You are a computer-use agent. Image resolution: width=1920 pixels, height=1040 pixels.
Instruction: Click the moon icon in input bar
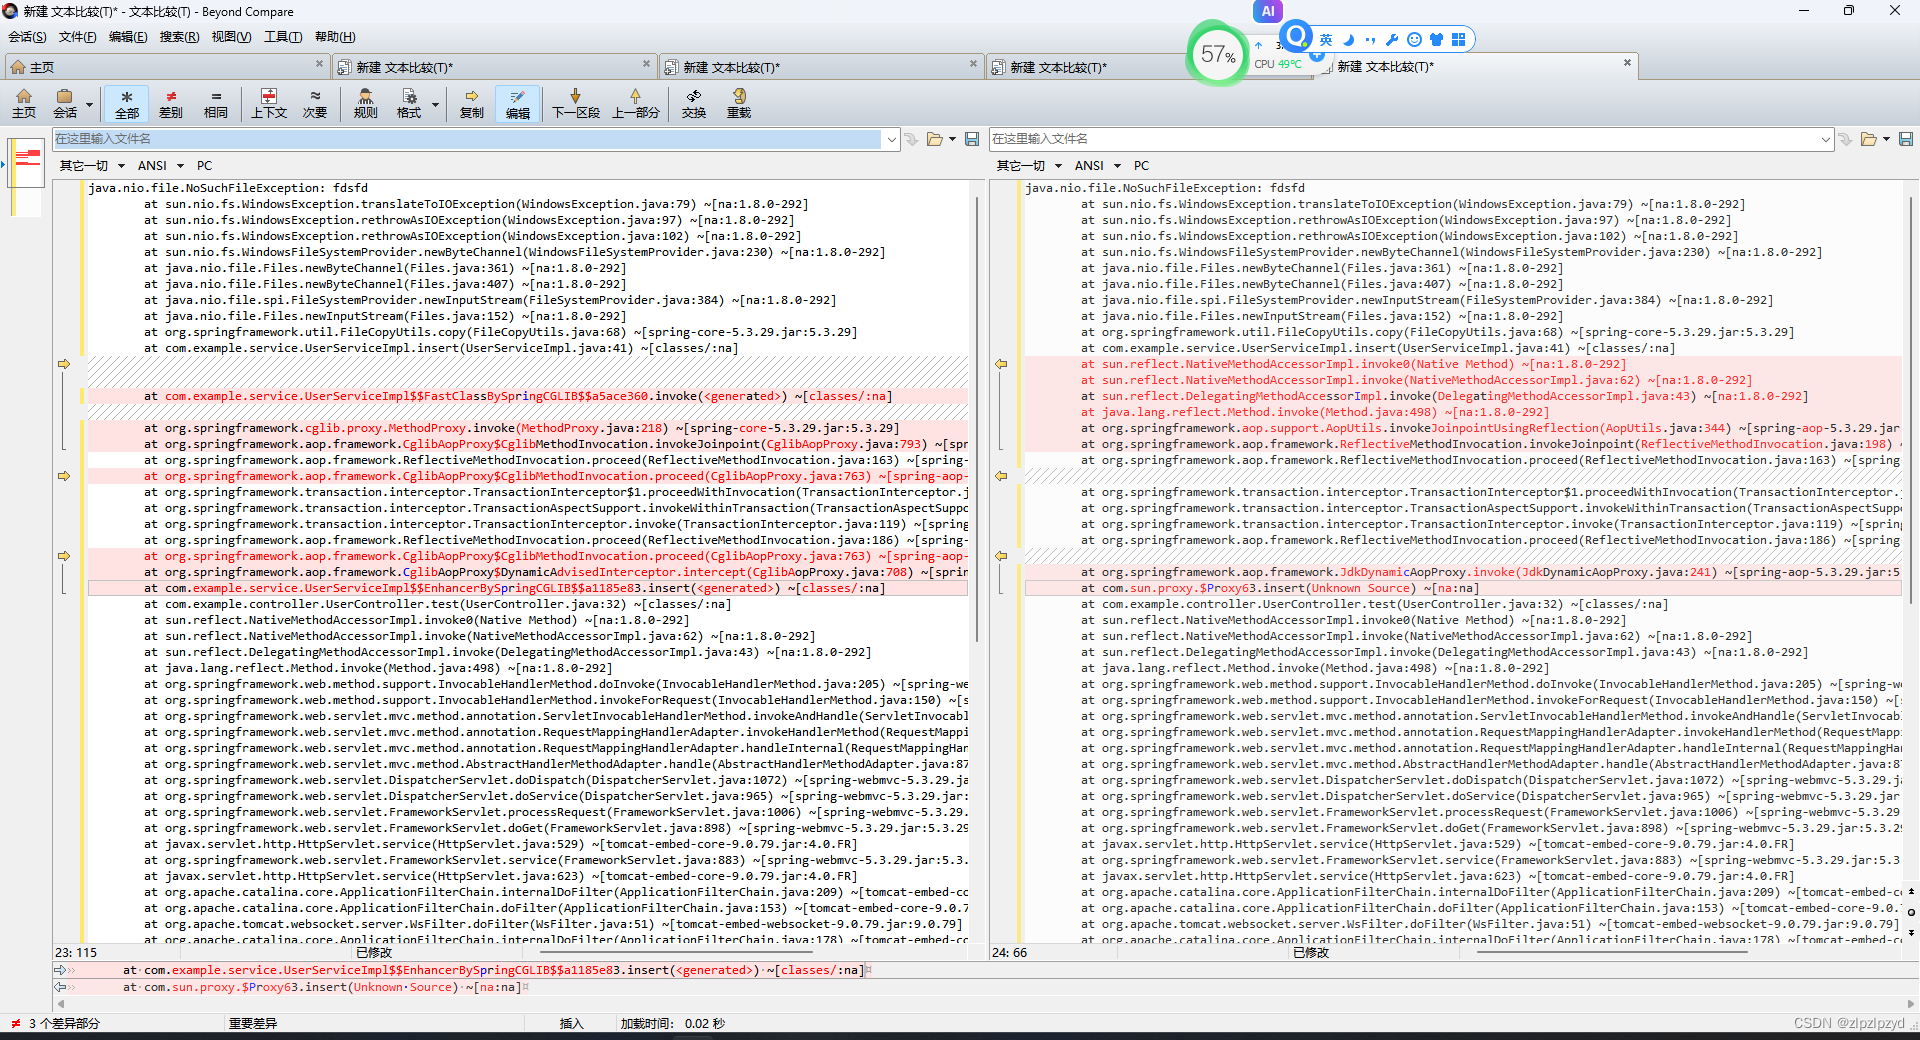coord(1348,40)
